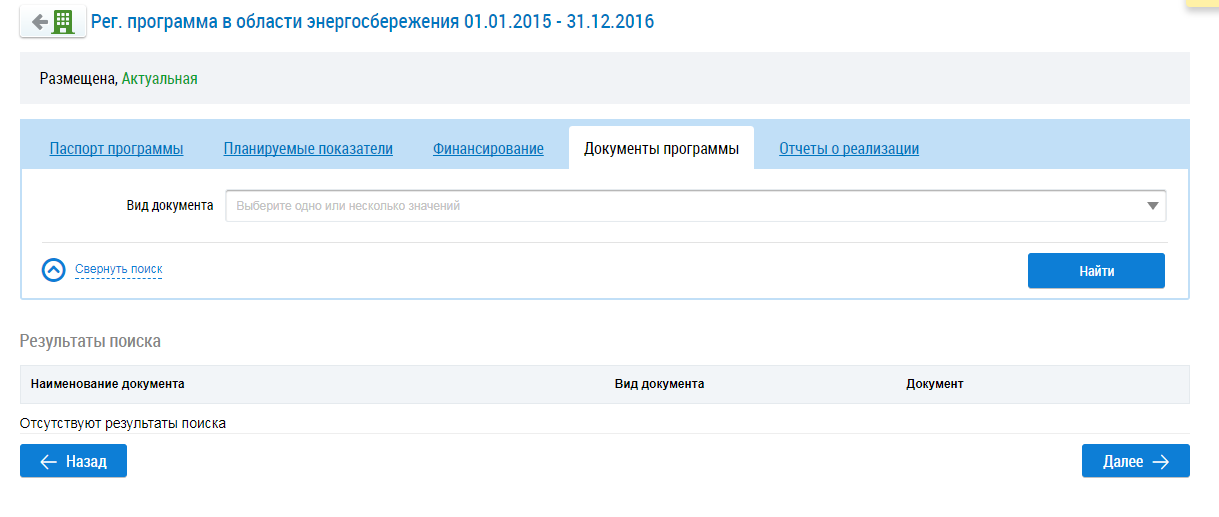
Task: Open the Планируемые показатели tab
Action: point(308,149)
